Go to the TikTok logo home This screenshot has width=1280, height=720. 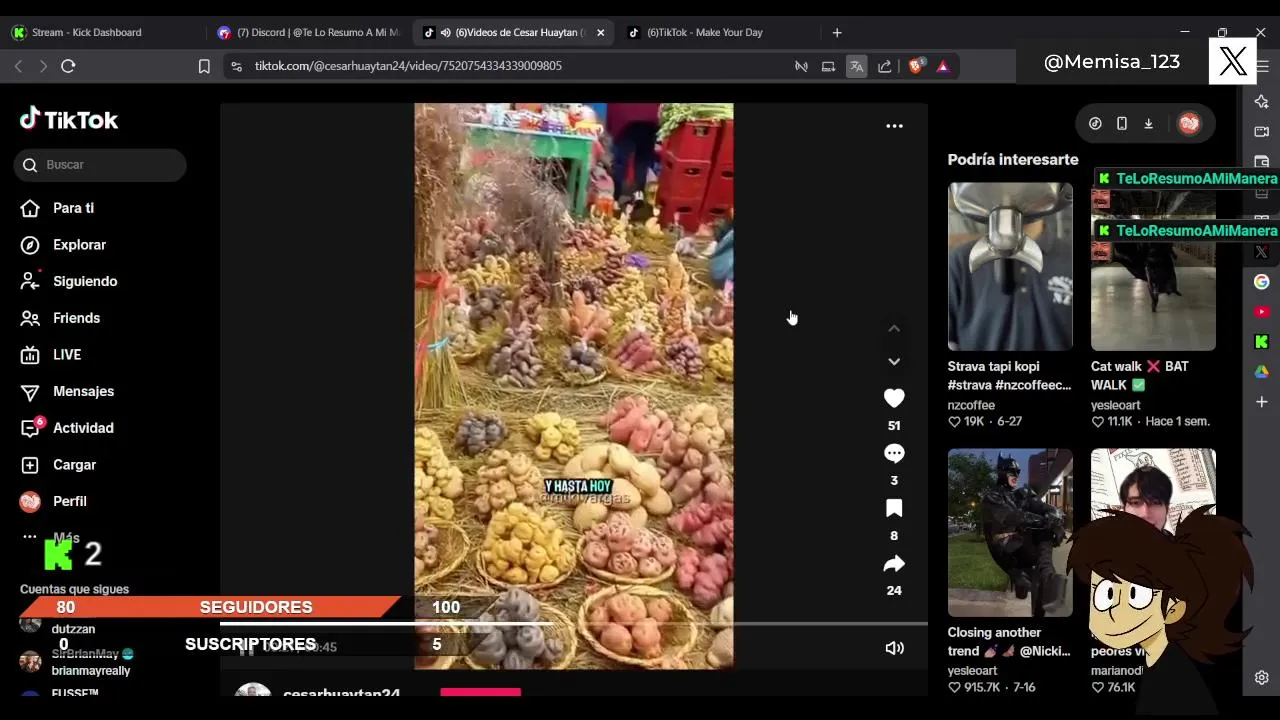click(69, 120)
